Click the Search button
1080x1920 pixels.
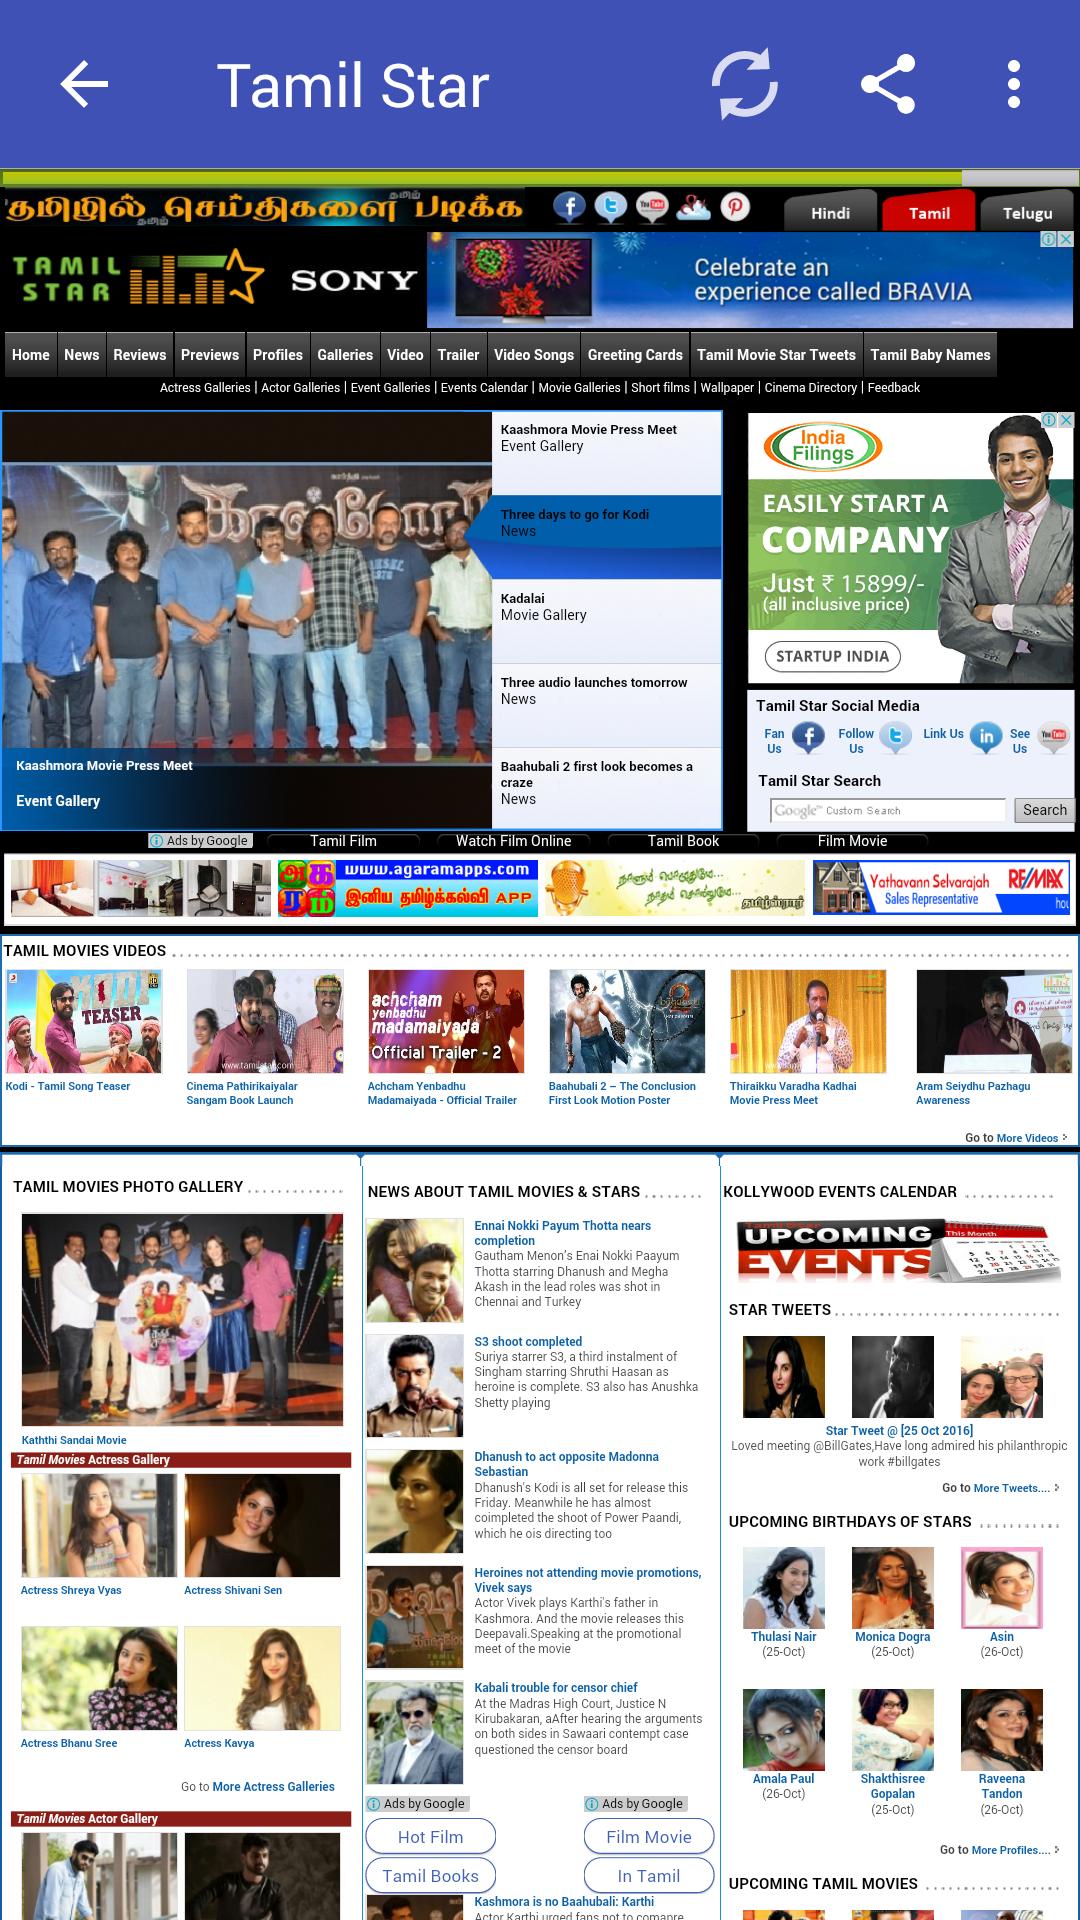tap(1045, 810)
